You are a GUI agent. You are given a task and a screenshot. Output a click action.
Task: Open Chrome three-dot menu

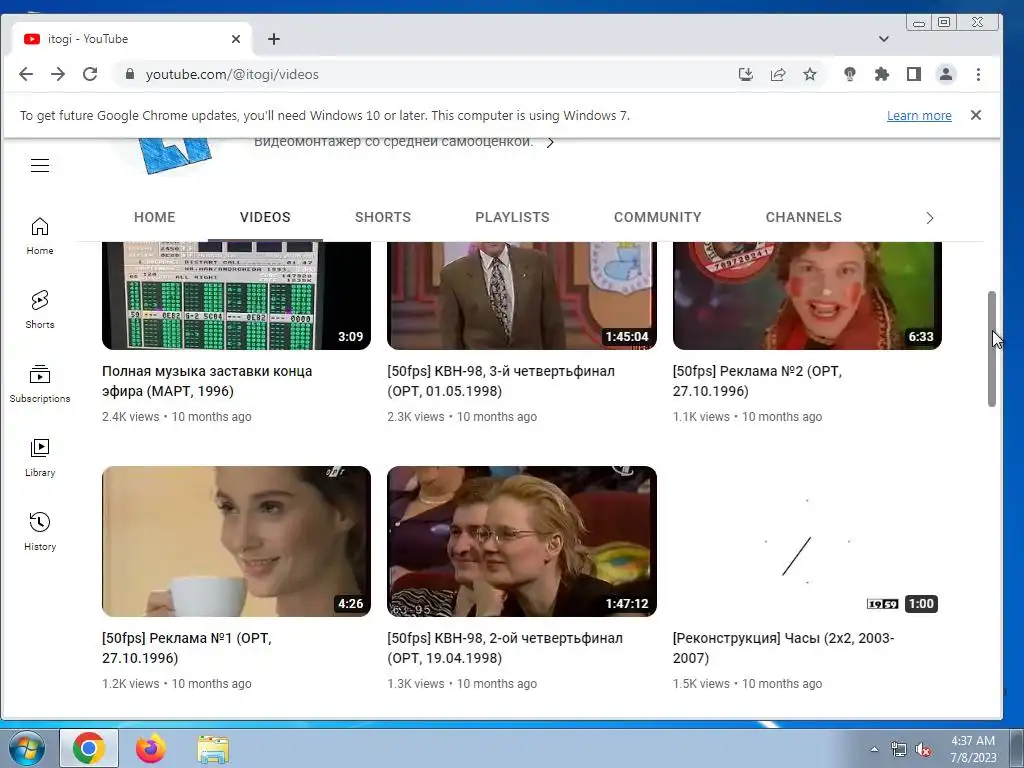pos(978,74)
